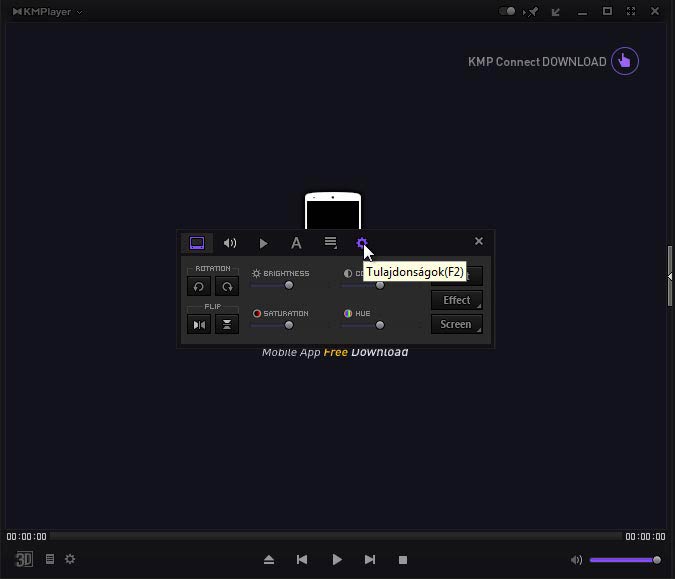Flip video horizontally
675x579 pixels.
[199, 325]
